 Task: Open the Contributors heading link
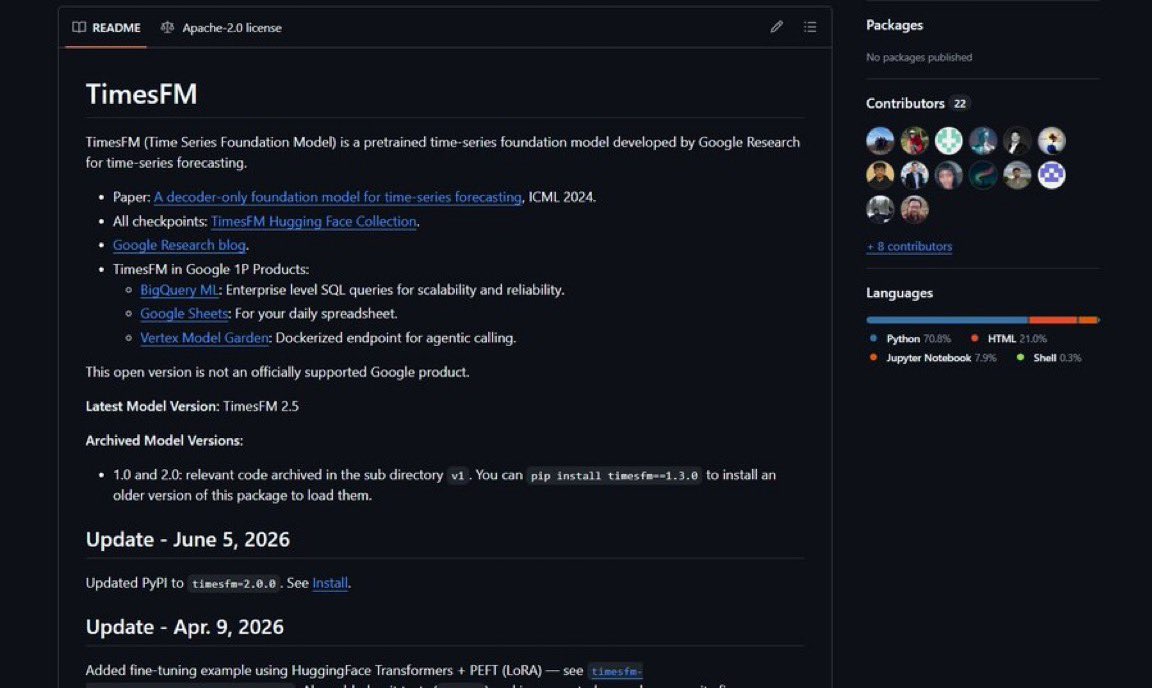pos(905,103)
